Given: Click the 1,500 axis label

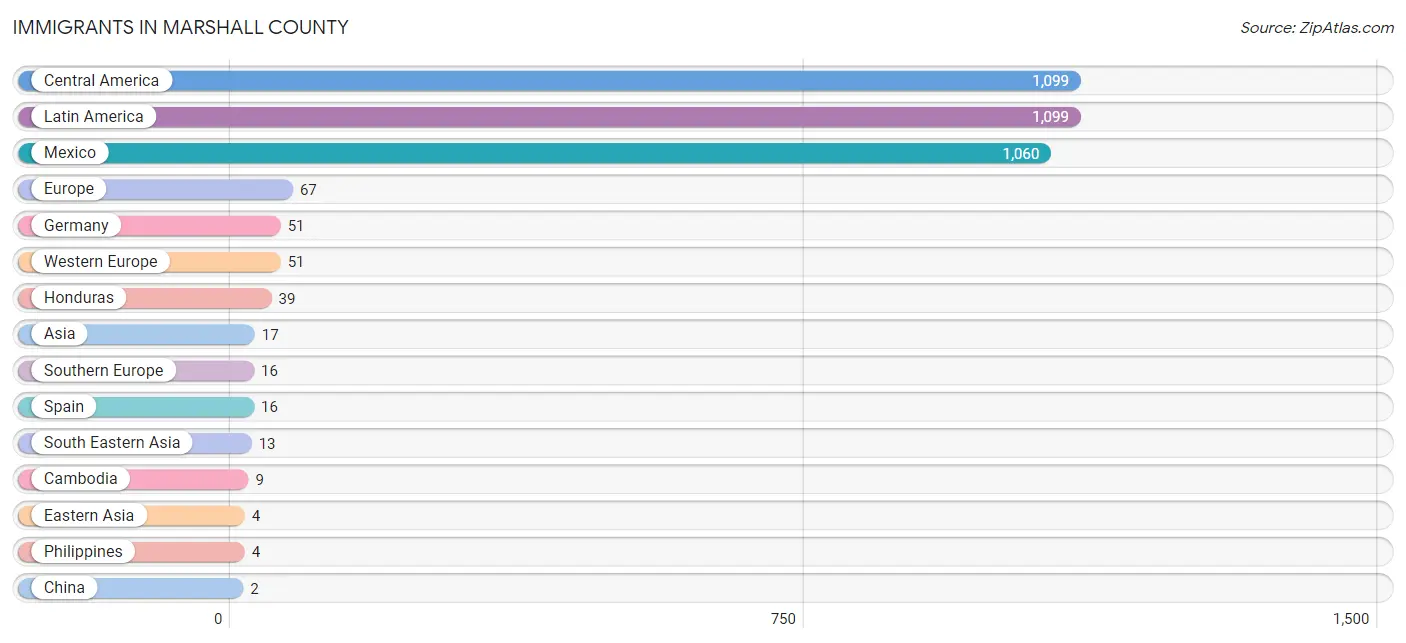Looking at the screenshot, I should point(1351,619).
